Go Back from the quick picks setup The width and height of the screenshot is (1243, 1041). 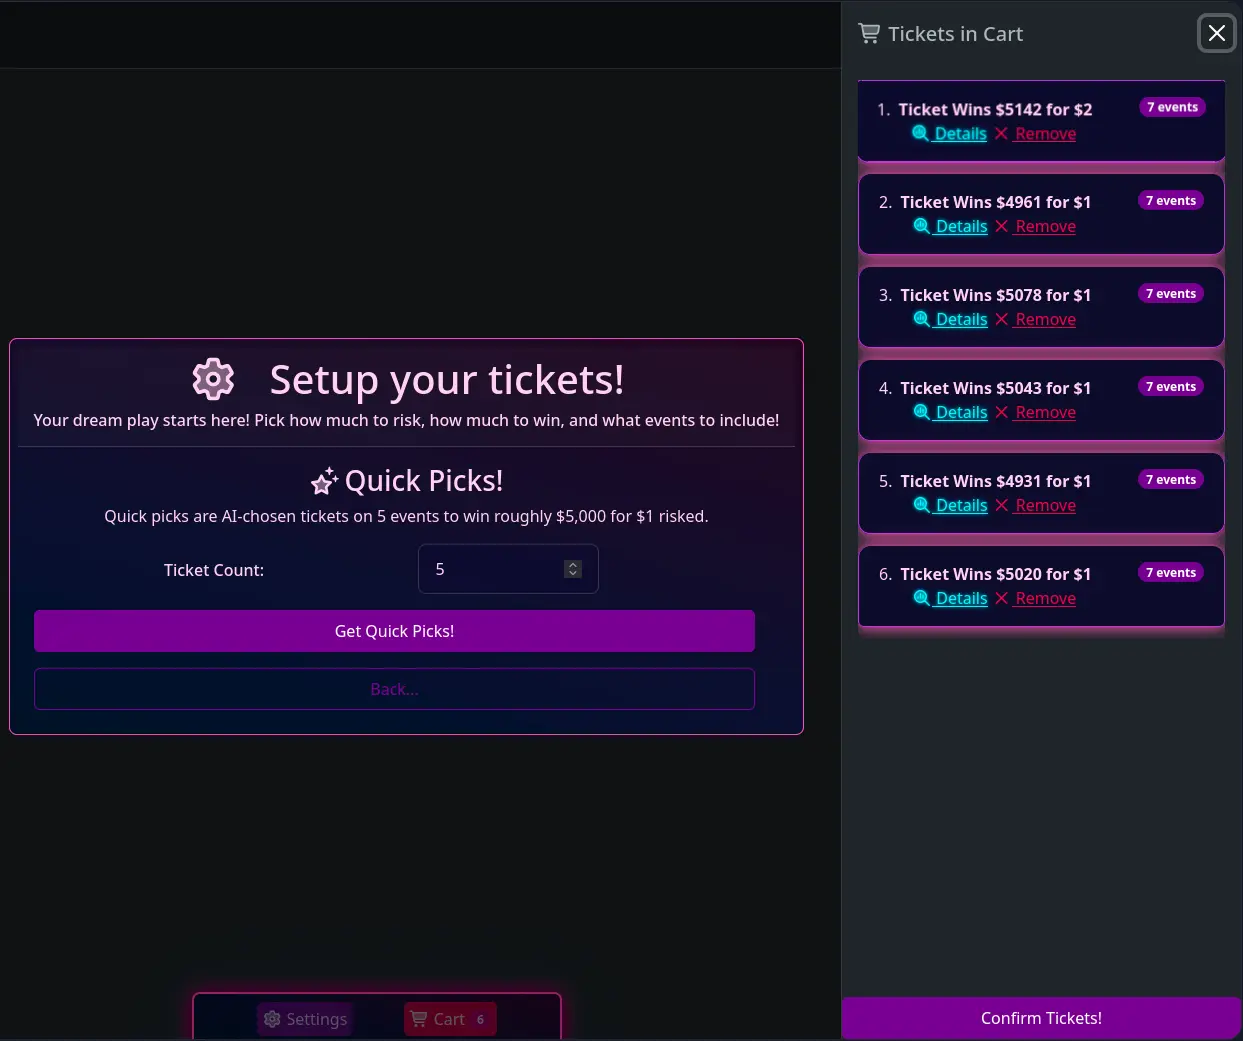point(394,689)
